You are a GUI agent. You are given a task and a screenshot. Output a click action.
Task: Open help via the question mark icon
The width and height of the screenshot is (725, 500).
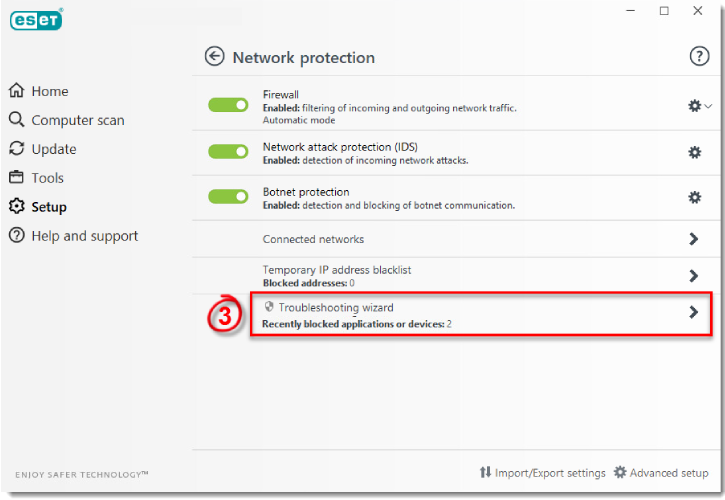pyautogui.click(x=699, y=56)
